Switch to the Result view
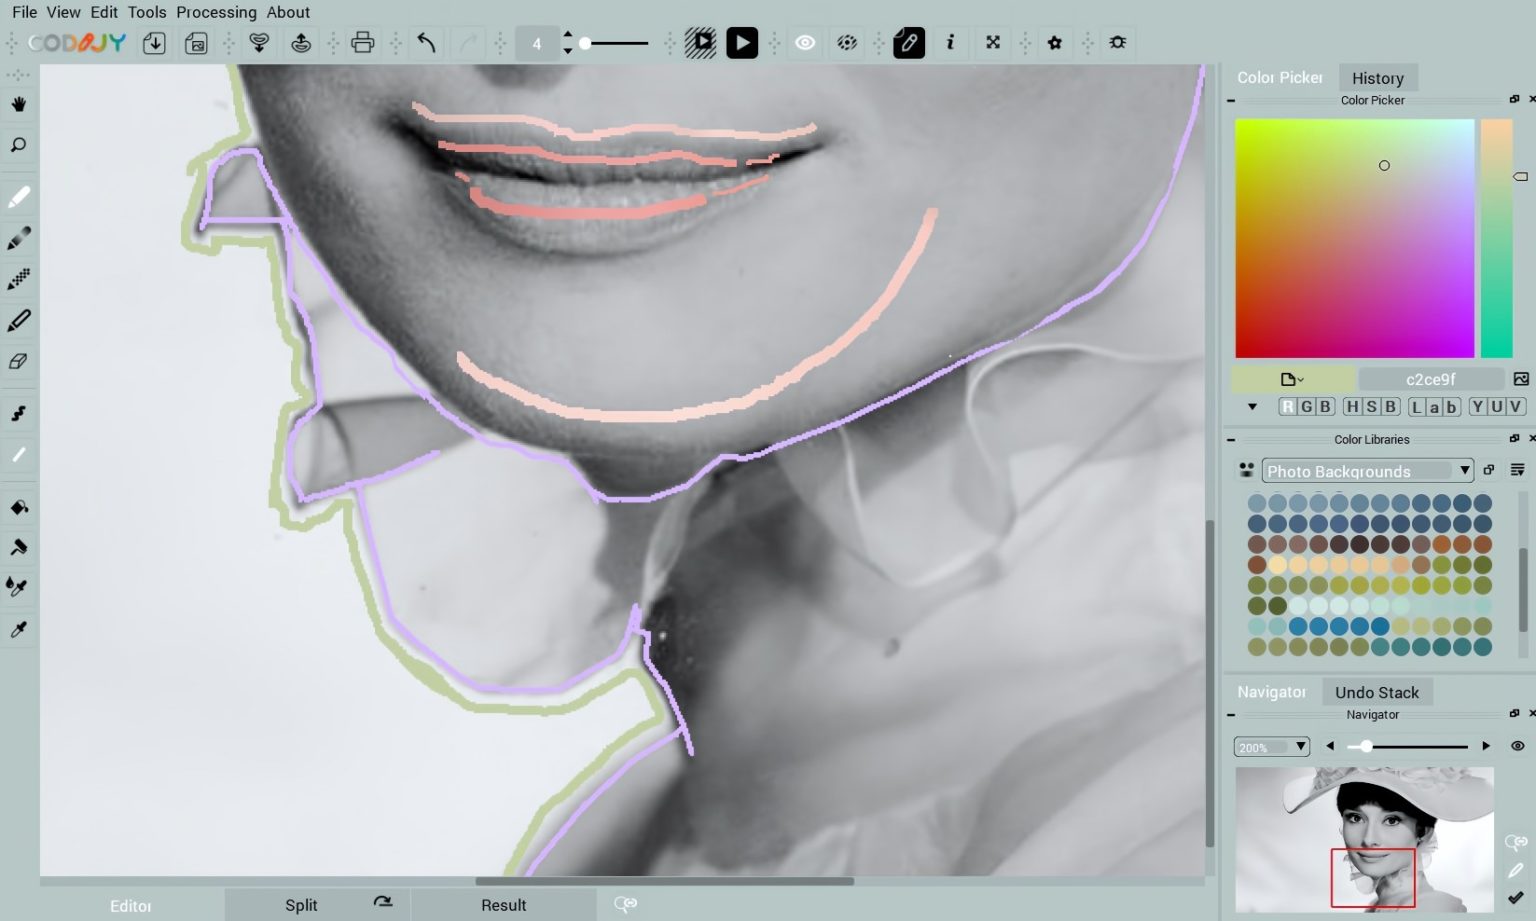The height and width of the screenshot is (921, 1536). (504, 905)
